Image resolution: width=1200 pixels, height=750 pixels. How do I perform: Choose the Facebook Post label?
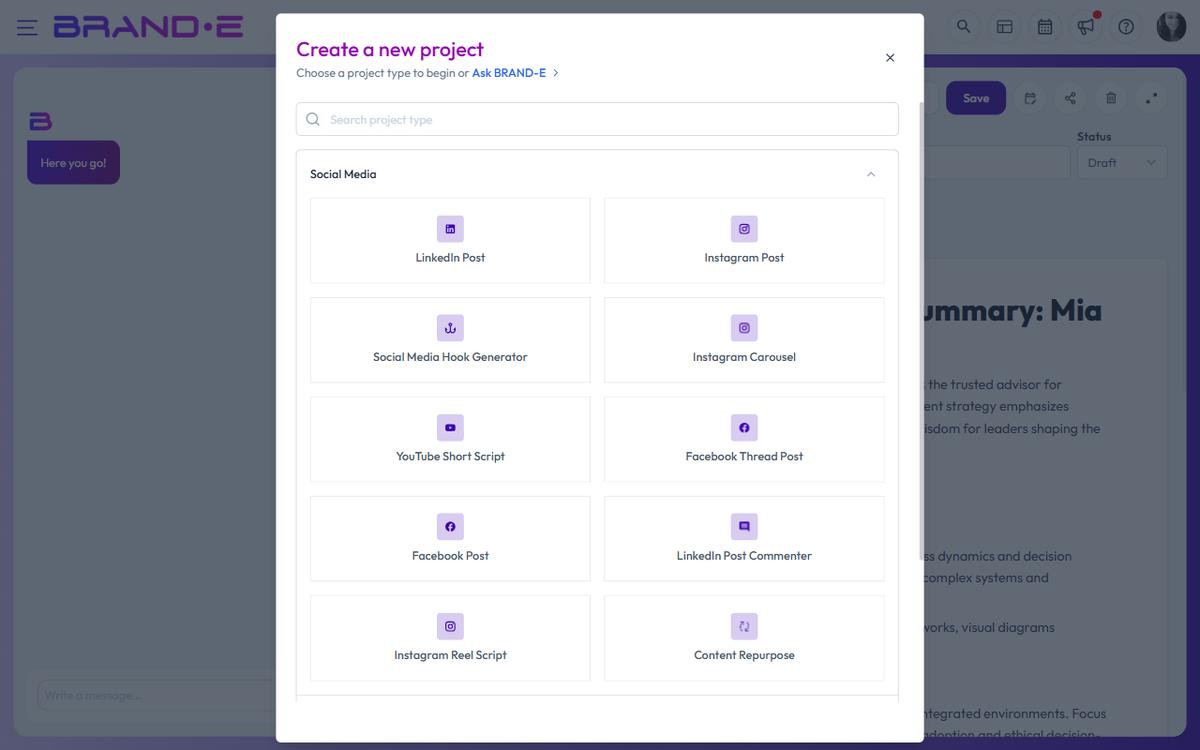[x=450, y=556]
